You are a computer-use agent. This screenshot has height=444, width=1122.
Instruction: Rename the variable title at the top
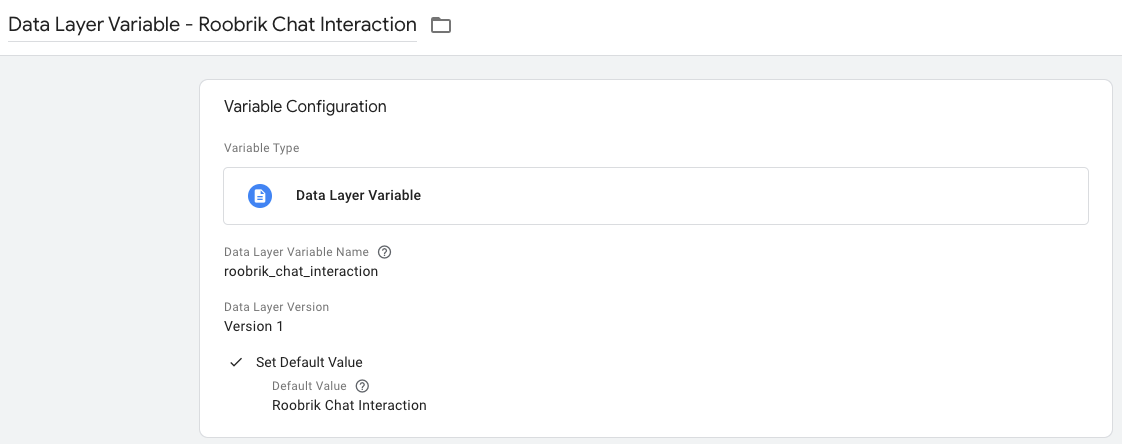coord(212,24)
